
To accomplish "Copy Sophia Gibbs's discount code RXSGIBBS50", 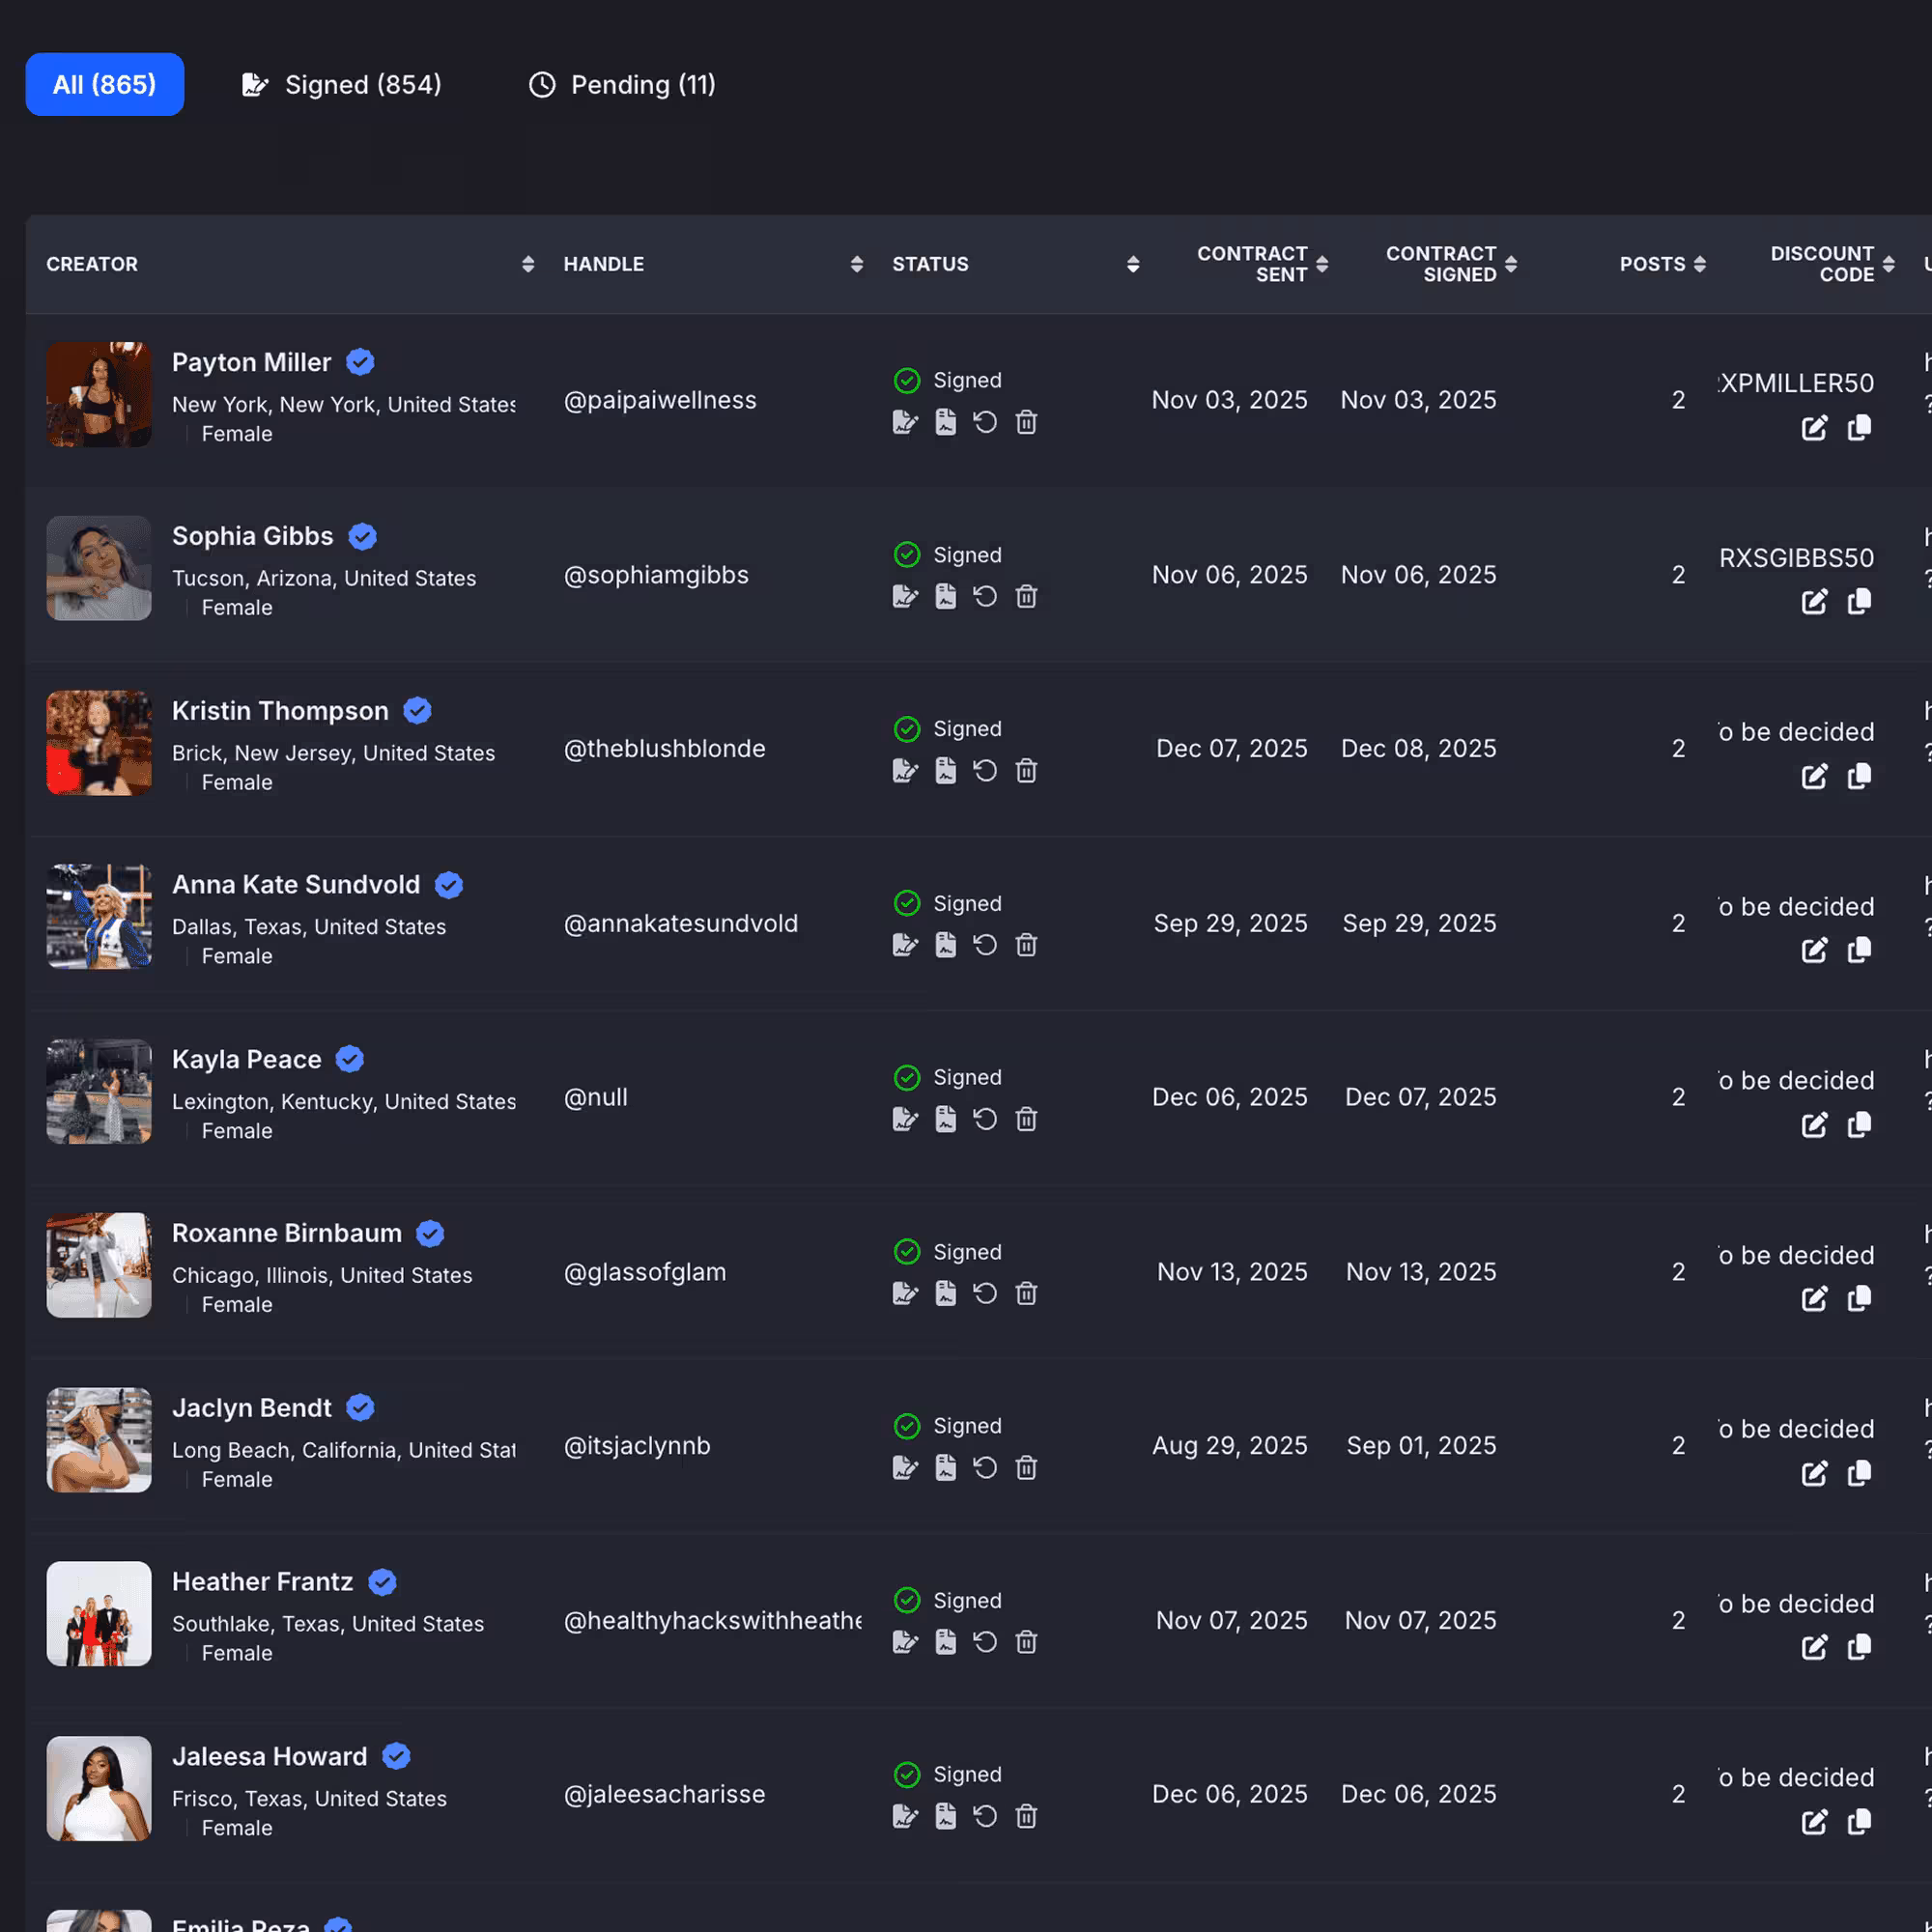I will tap(1859, 602).
